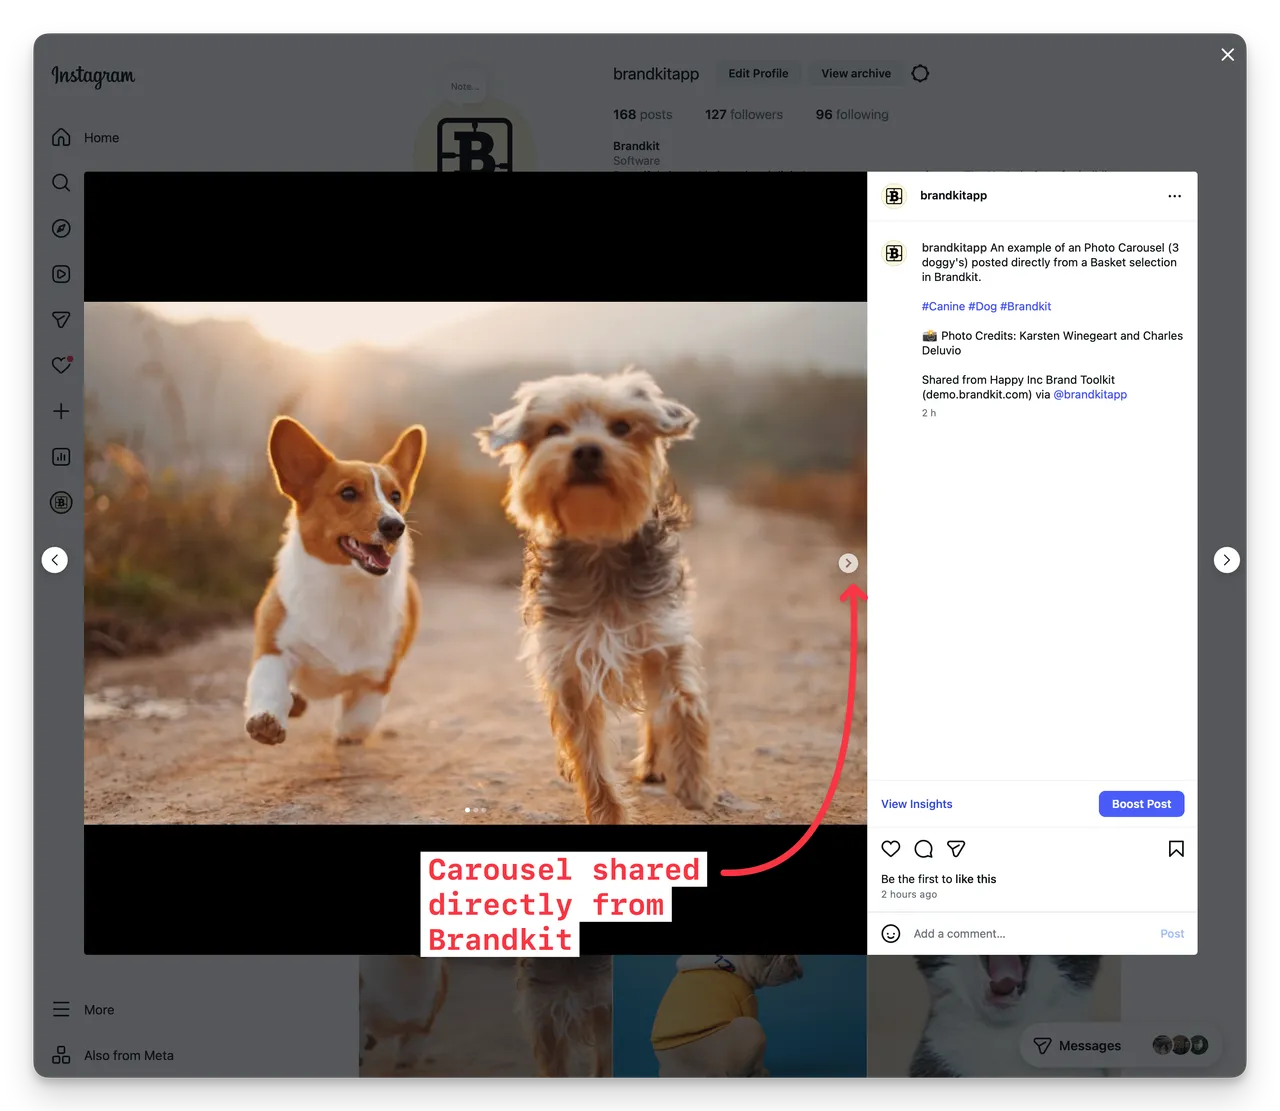This screenshot has height=1111, width=1280.
Task: Open Direct messages paper plane icon
Action: click(60, 319)
